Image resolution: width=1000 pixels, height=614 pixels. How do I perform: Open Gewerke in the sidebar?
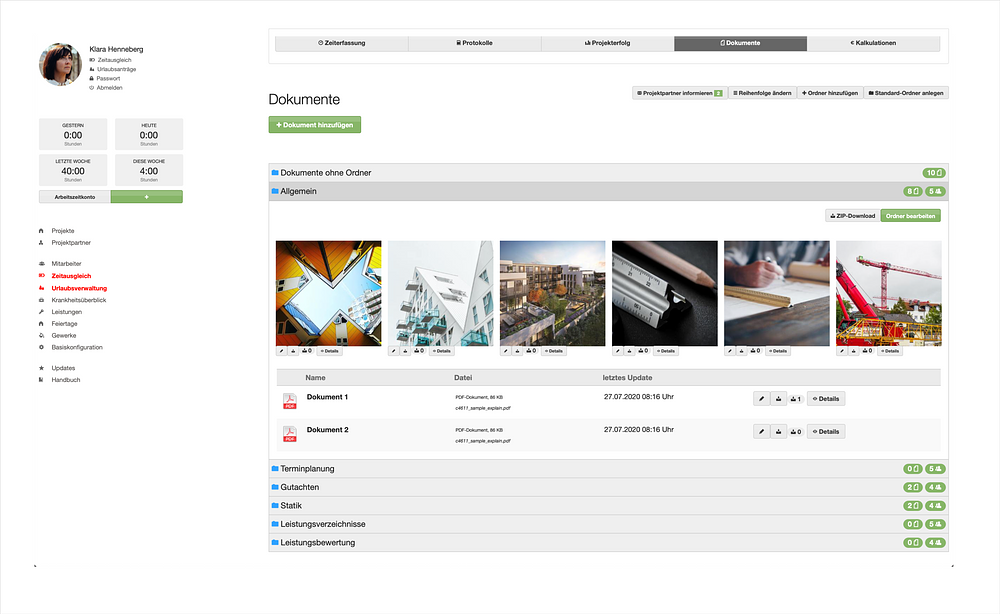[64, 335]
